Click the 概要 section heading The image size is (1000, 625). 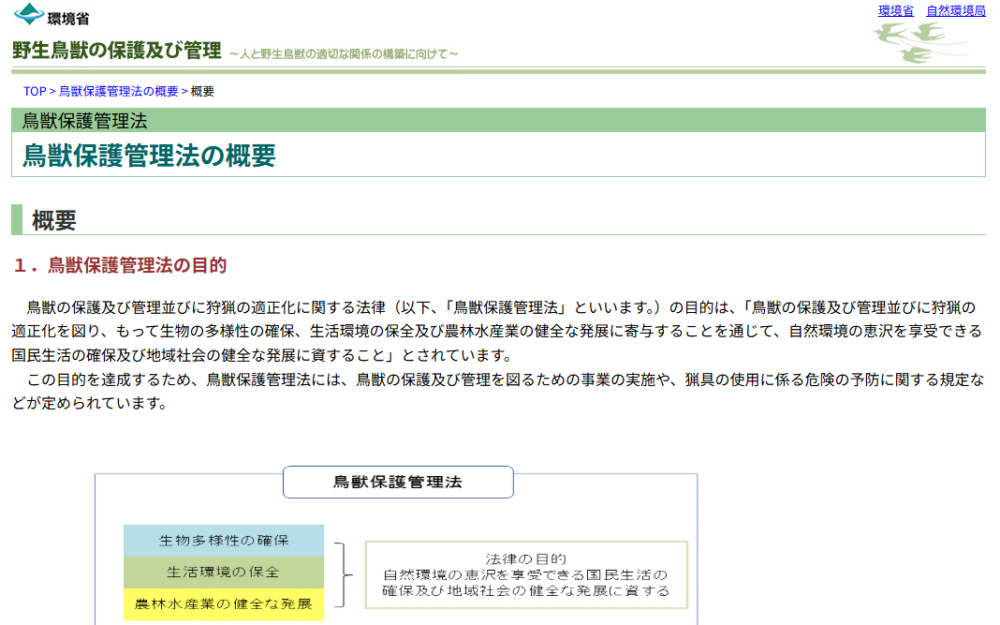point(55,219)
